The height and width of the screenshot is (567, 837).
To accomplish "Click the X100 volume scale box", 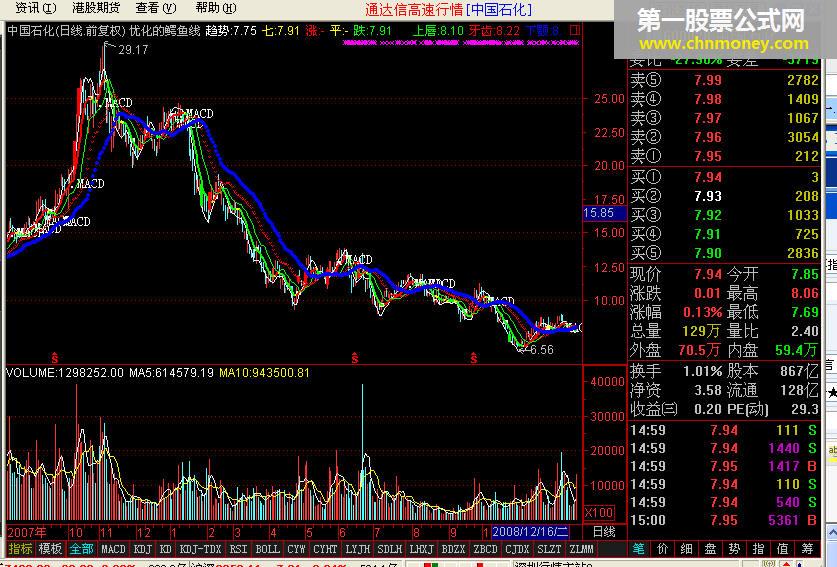I will point(599,513).
